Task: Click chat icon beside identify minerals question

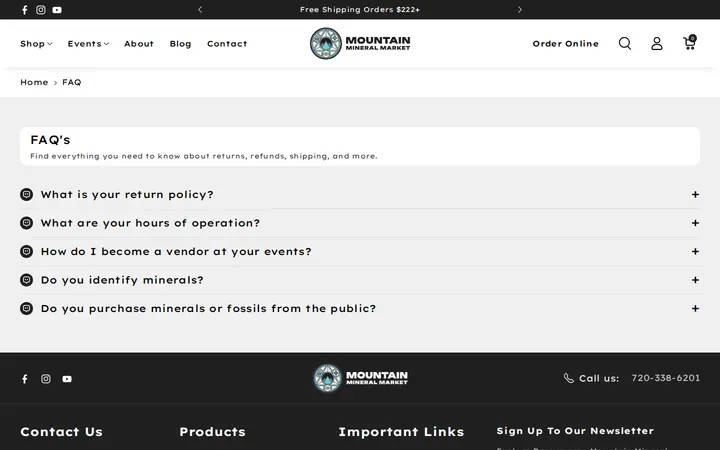Action: tap(27, 280)
